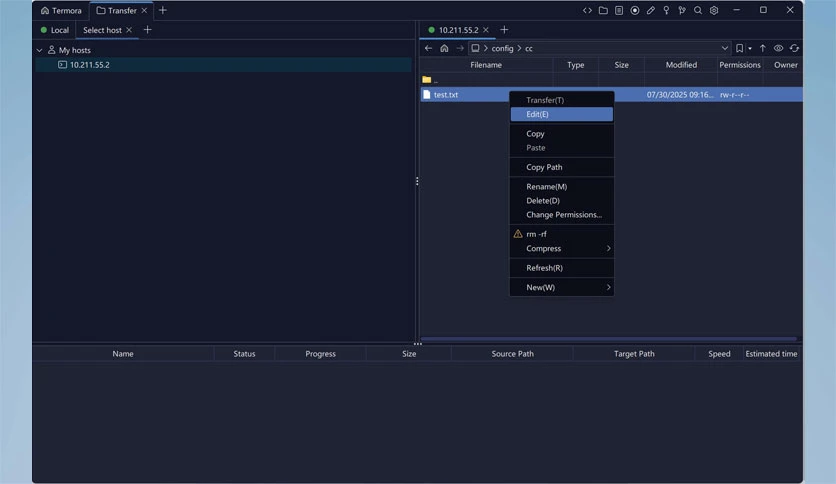Open the snippets code icon in title bar
This screenshot has width=836, height=484.
[x=587, y=10]
